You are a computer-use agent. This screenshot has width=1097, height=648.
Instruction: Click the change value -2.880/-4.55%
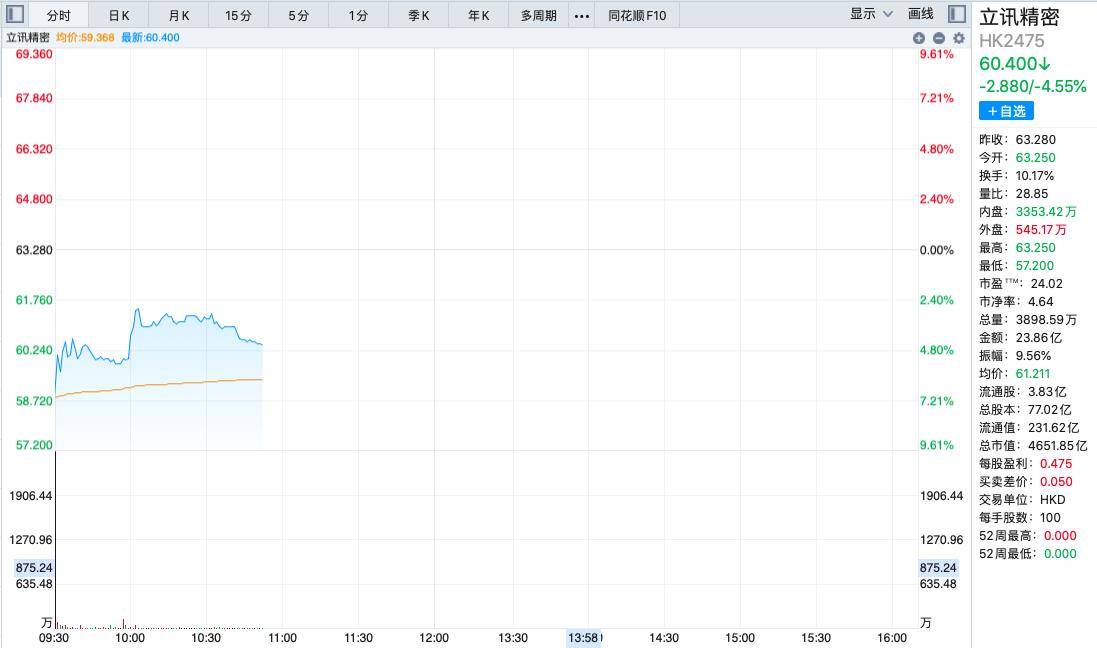click(1033, 87)
